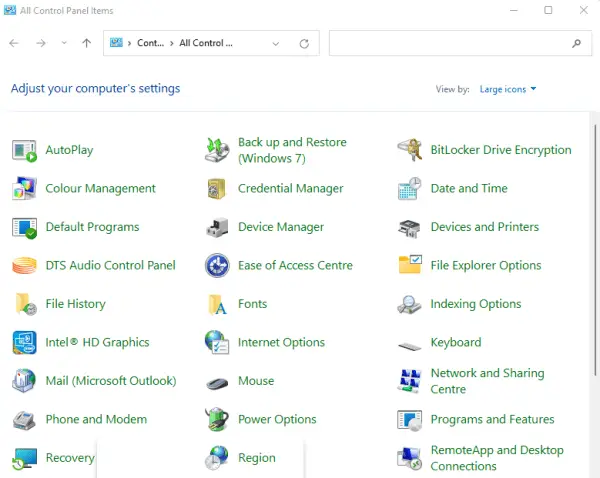Viewport: 600px width, 478px height.
Task: Click the Mouse icon
Action: pyautogui.click(x=217, y=383)
